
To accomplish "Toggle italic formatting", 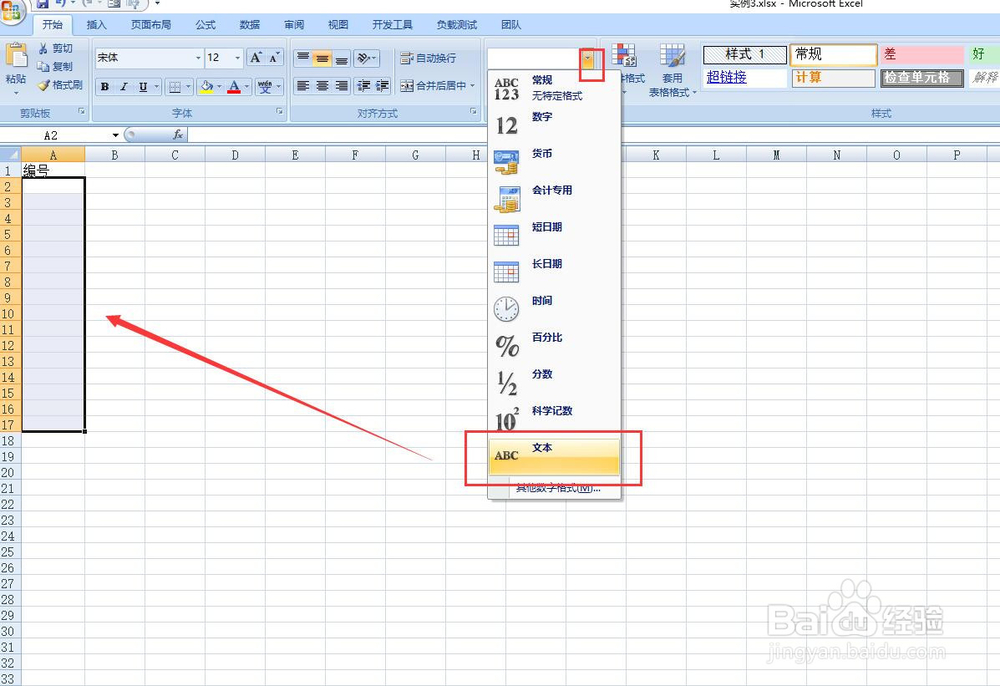I will [124, 87].
